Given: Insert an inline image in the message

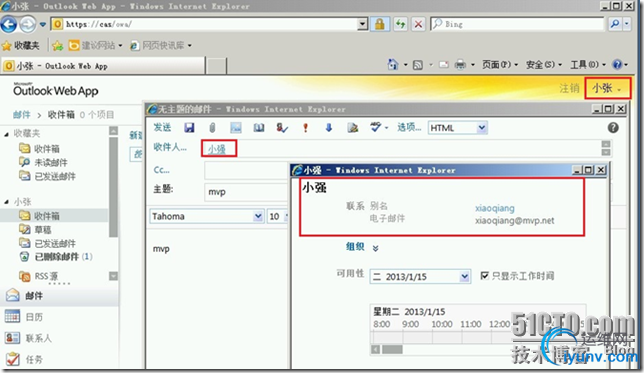Looking at the screenshot, I should pos(236,128).
